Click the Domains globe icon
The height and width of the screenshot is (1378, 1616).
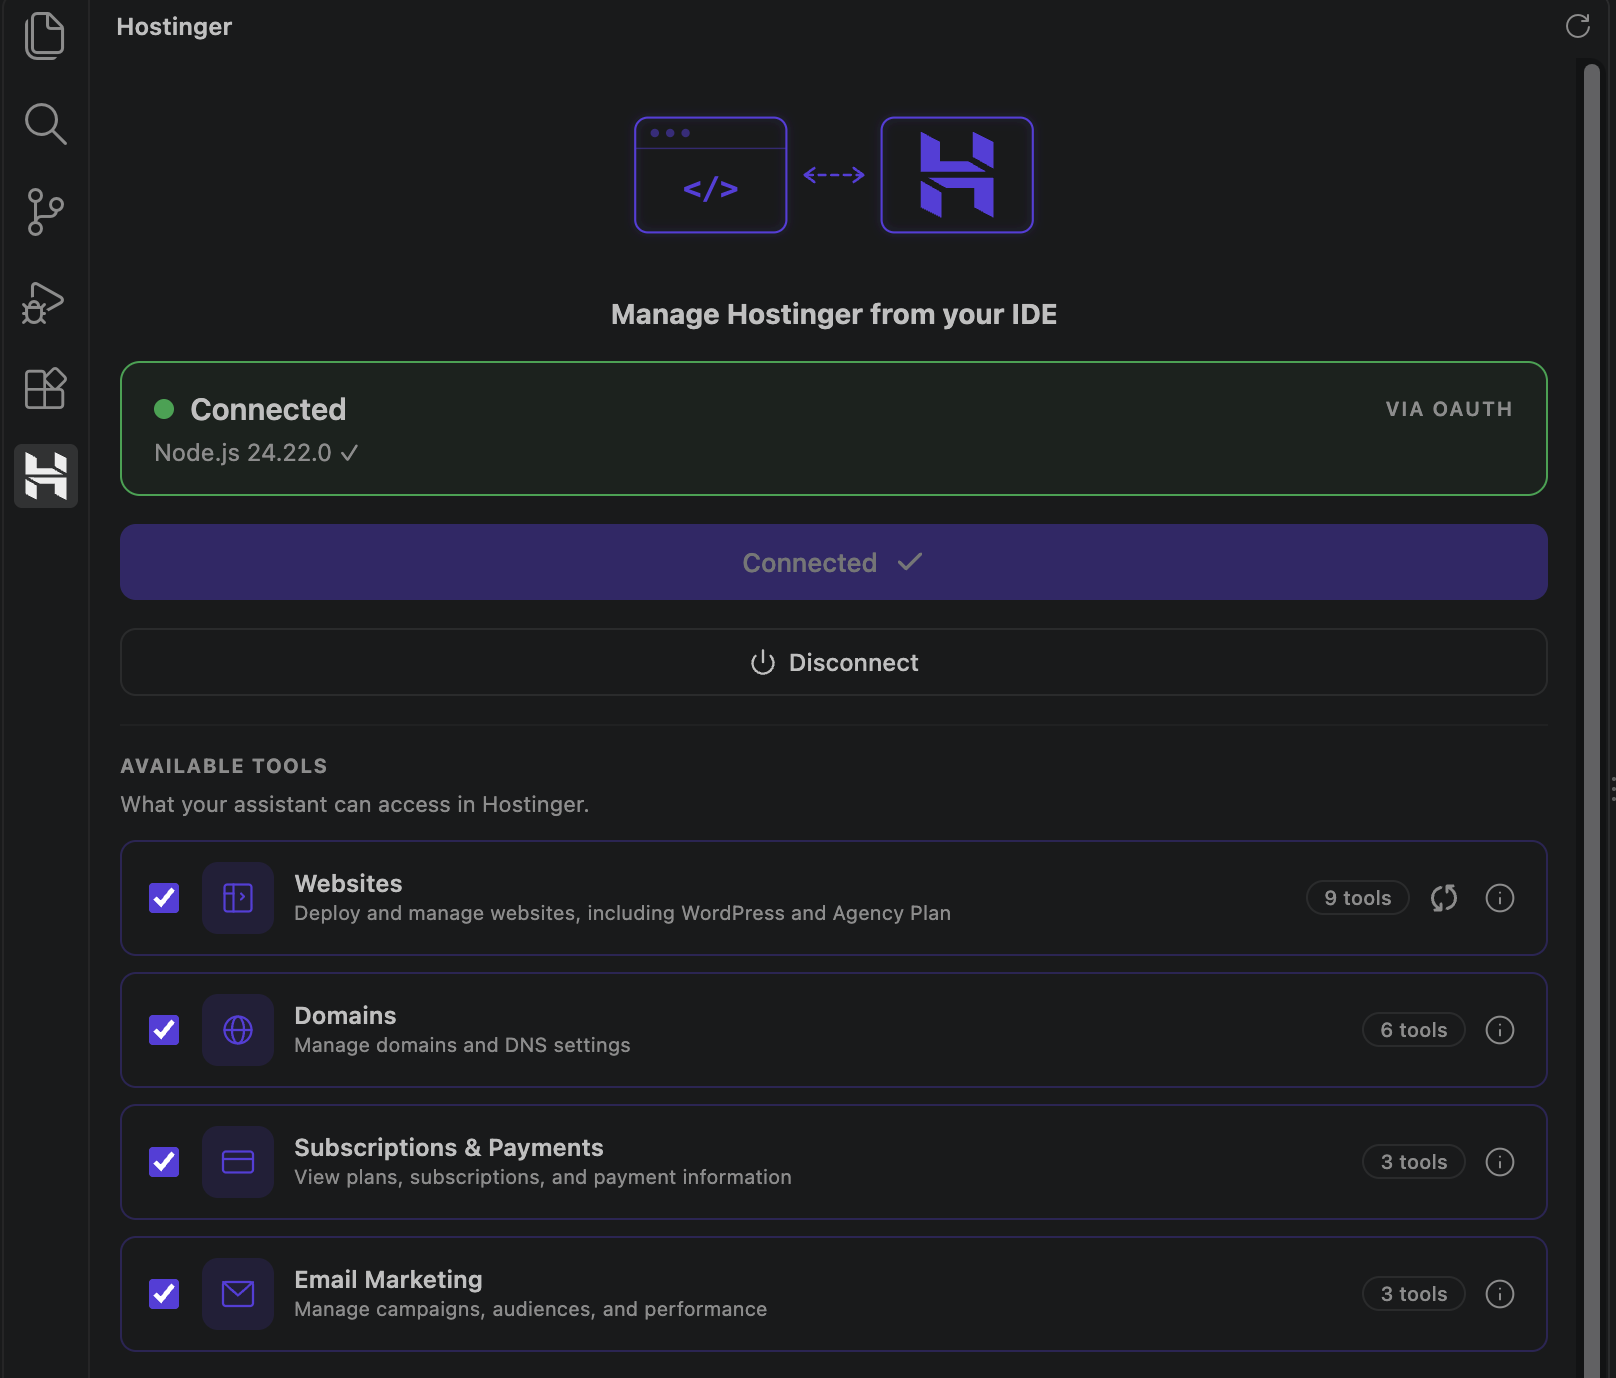[238, 1030]
